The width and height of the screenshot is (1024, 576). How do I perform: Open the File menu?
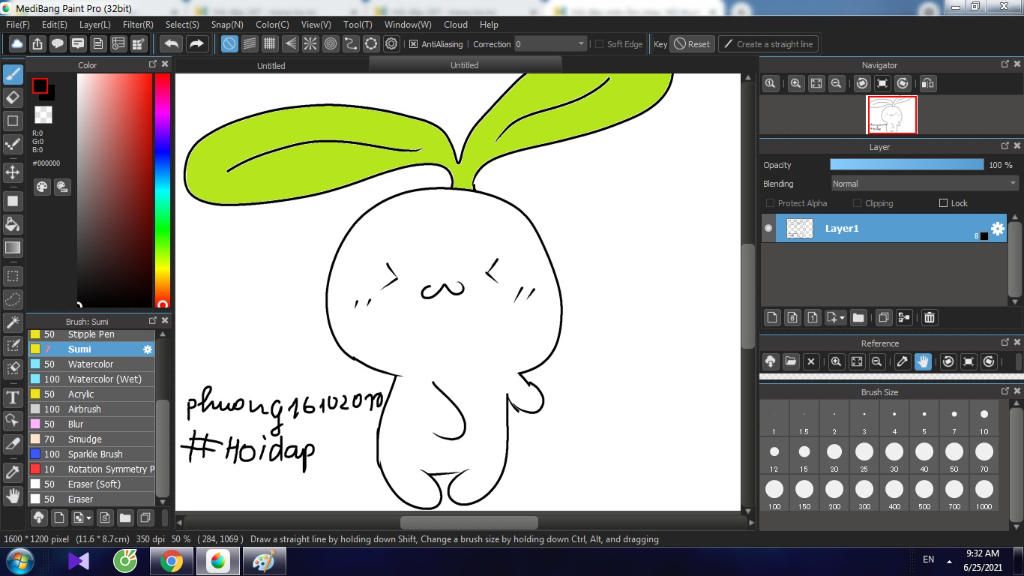click(x=18, y=24)
